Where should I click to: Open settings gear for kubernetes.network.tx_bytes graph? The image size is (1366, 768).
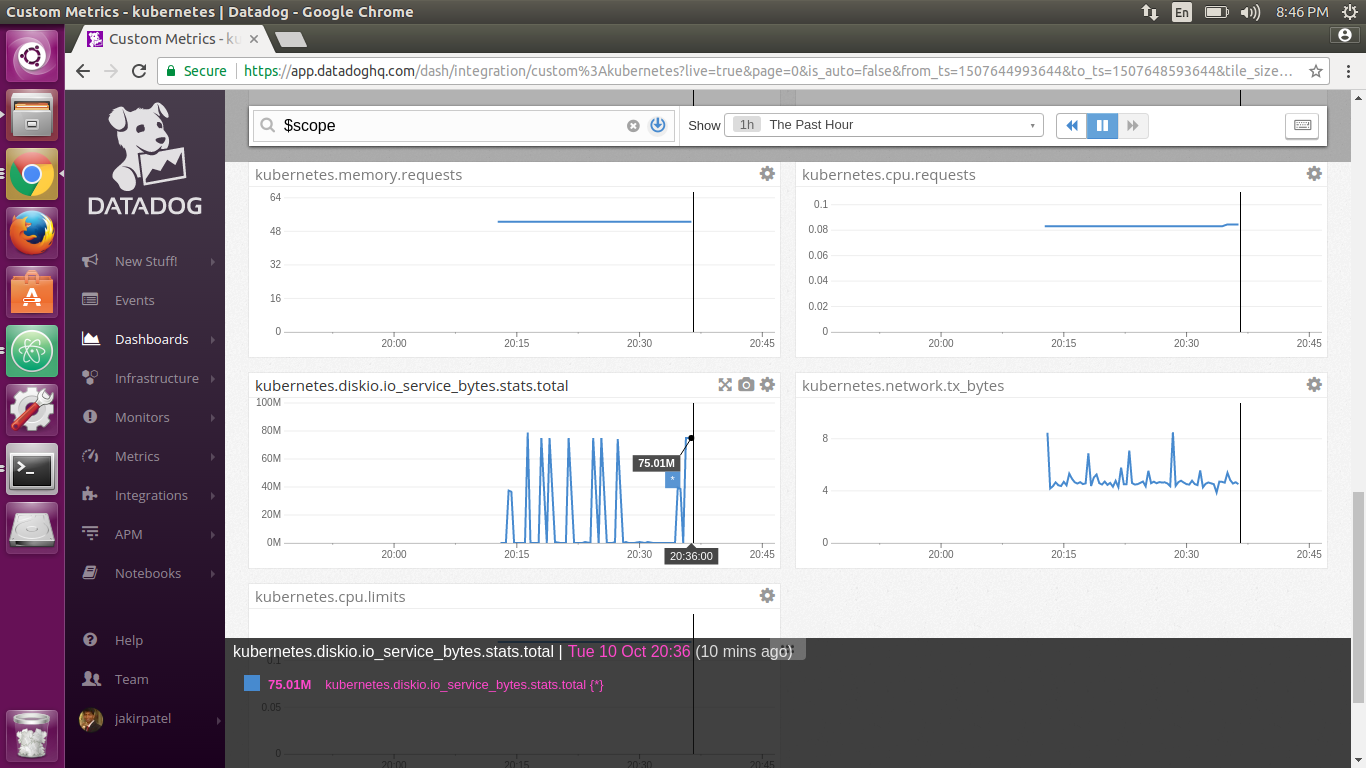(x=1314, y=385)
